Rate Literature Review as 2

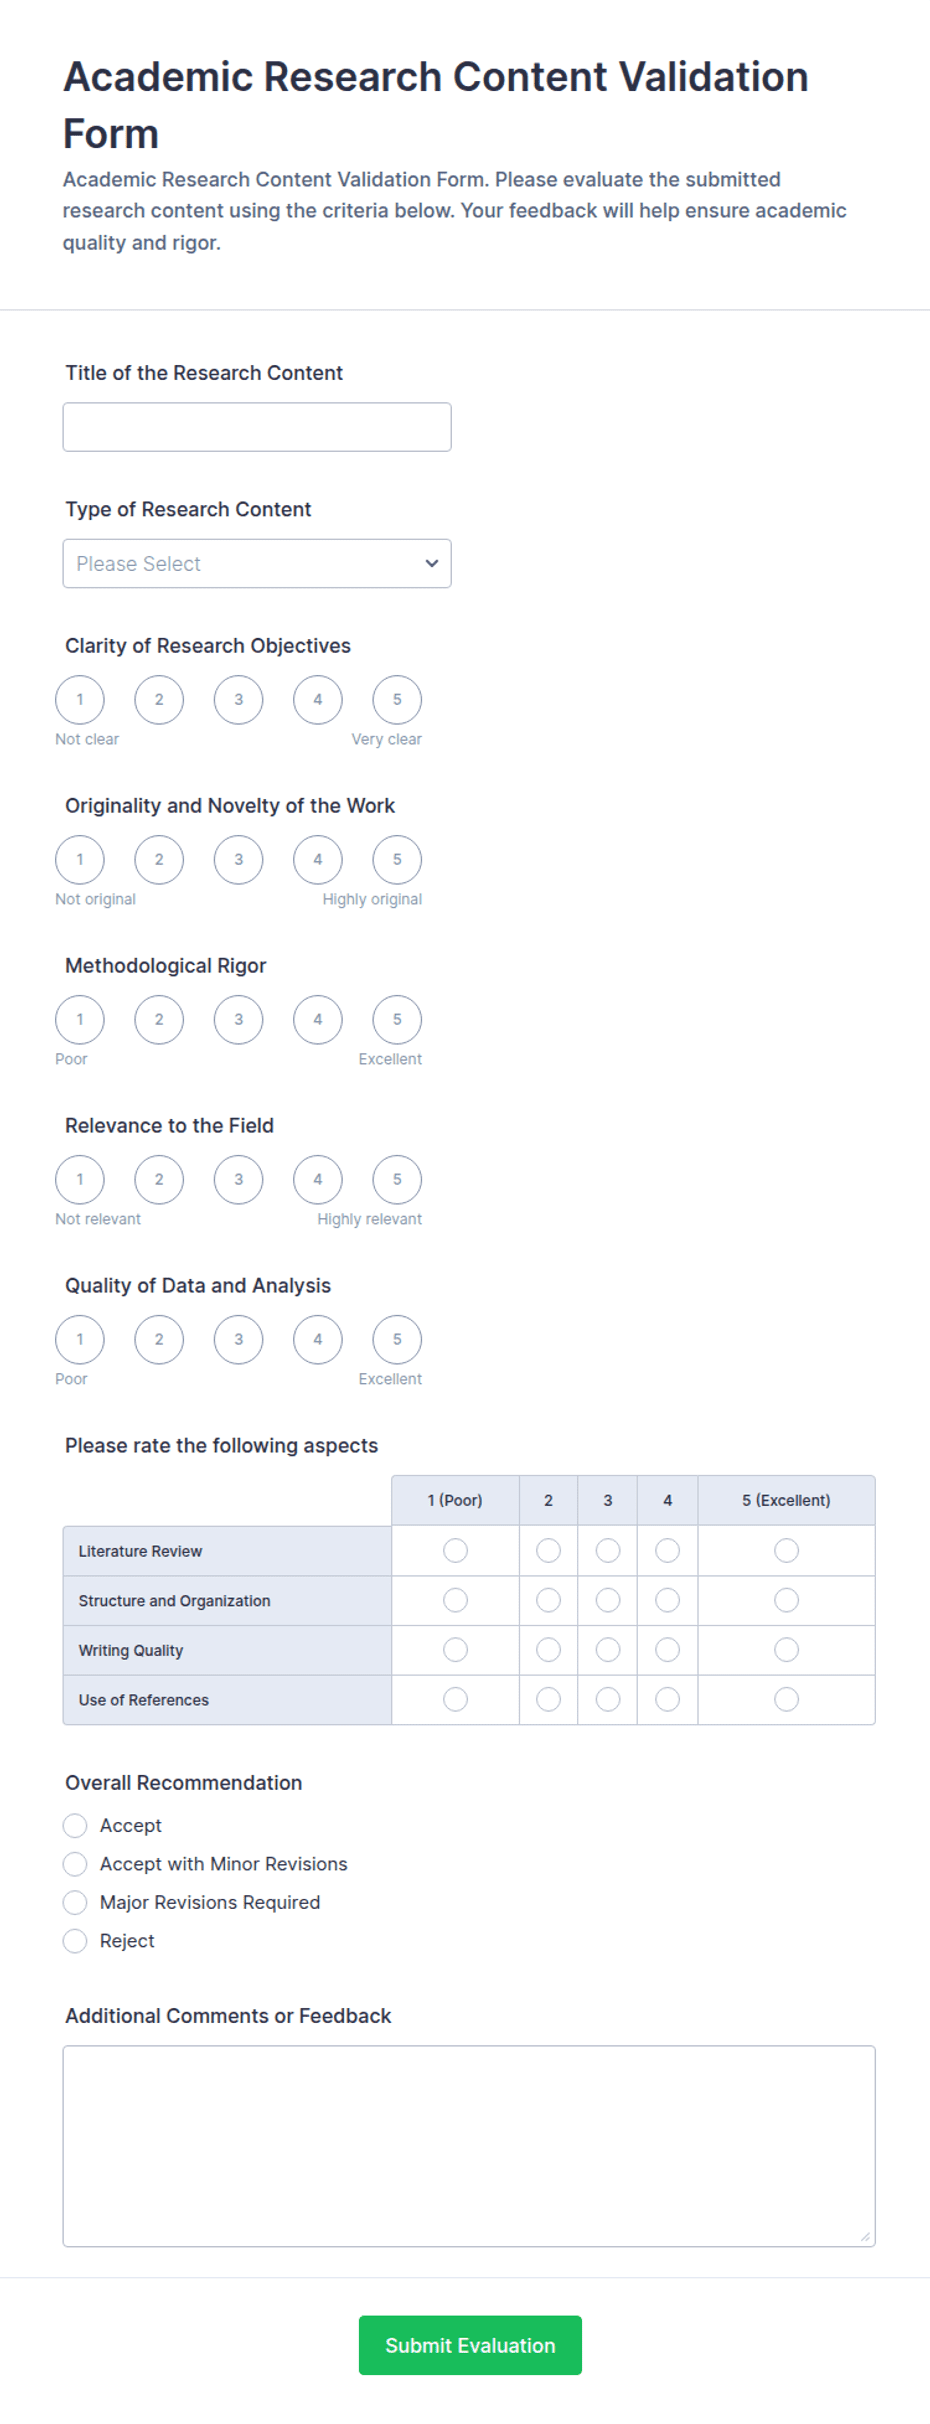[x=548, y=1551]
